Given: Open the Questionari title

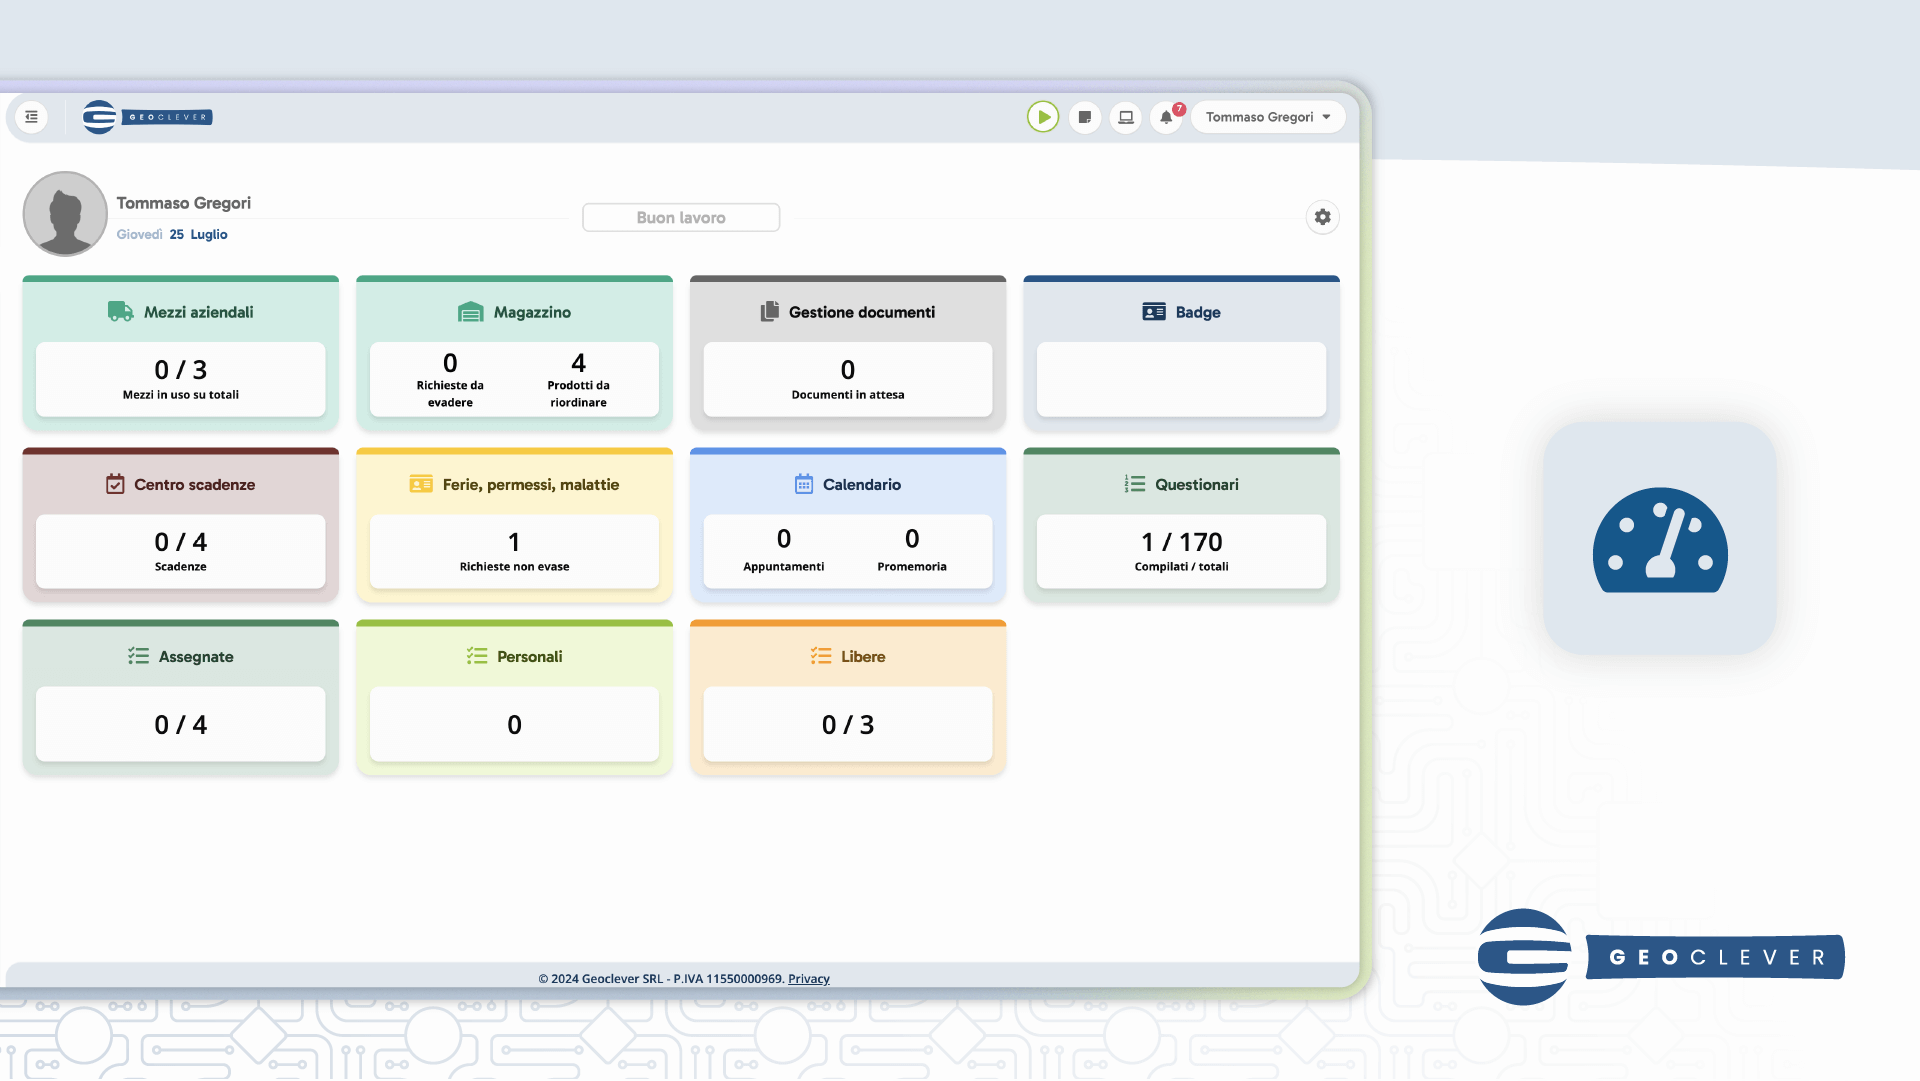Looking at the screenshot, I should [1197, 484].
